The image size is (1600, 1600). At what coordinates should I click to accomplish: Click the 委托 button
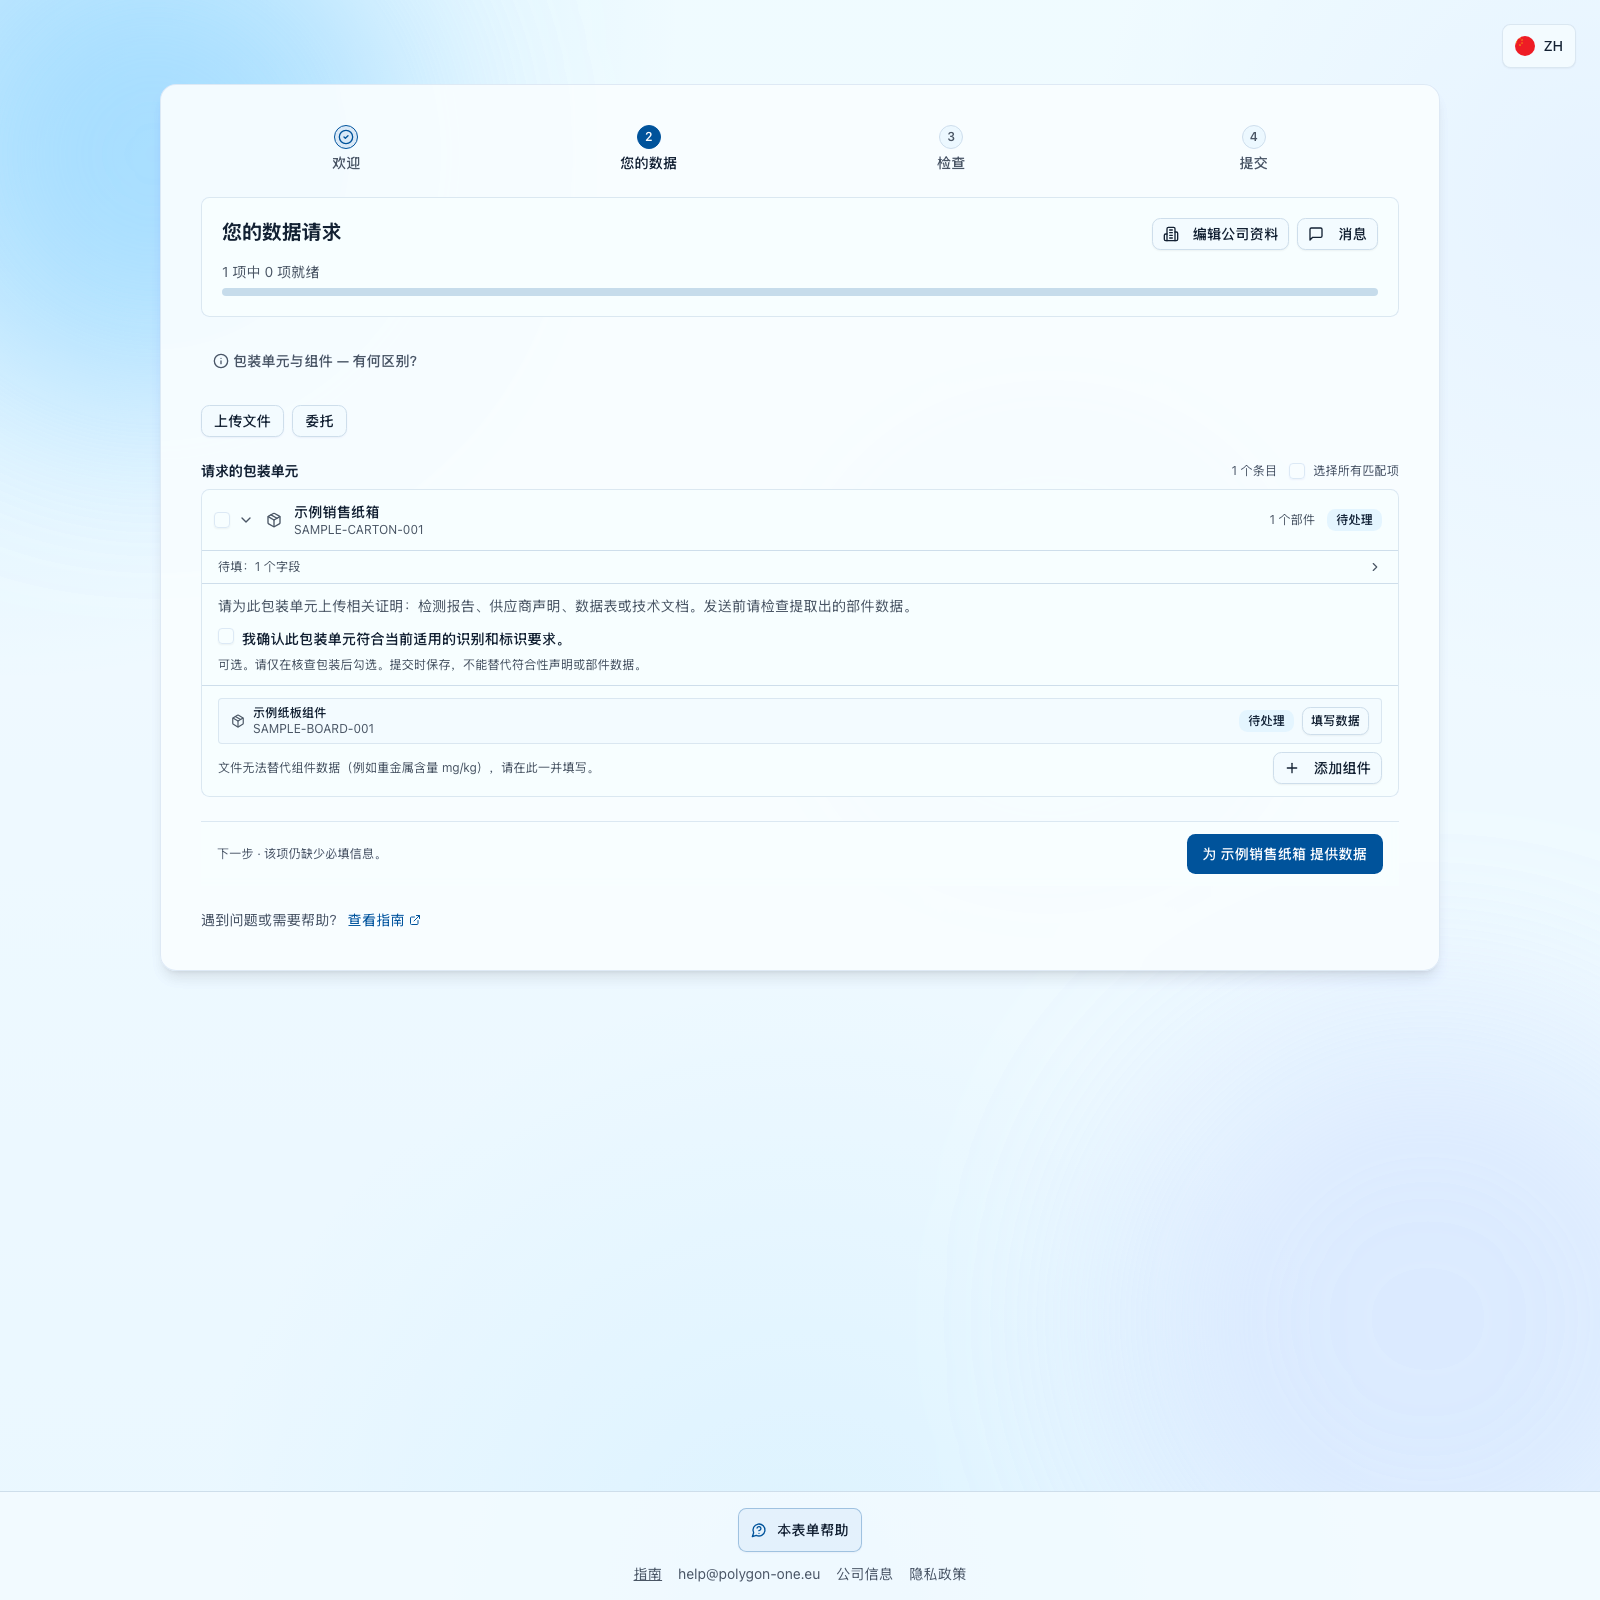coord(320,421)
